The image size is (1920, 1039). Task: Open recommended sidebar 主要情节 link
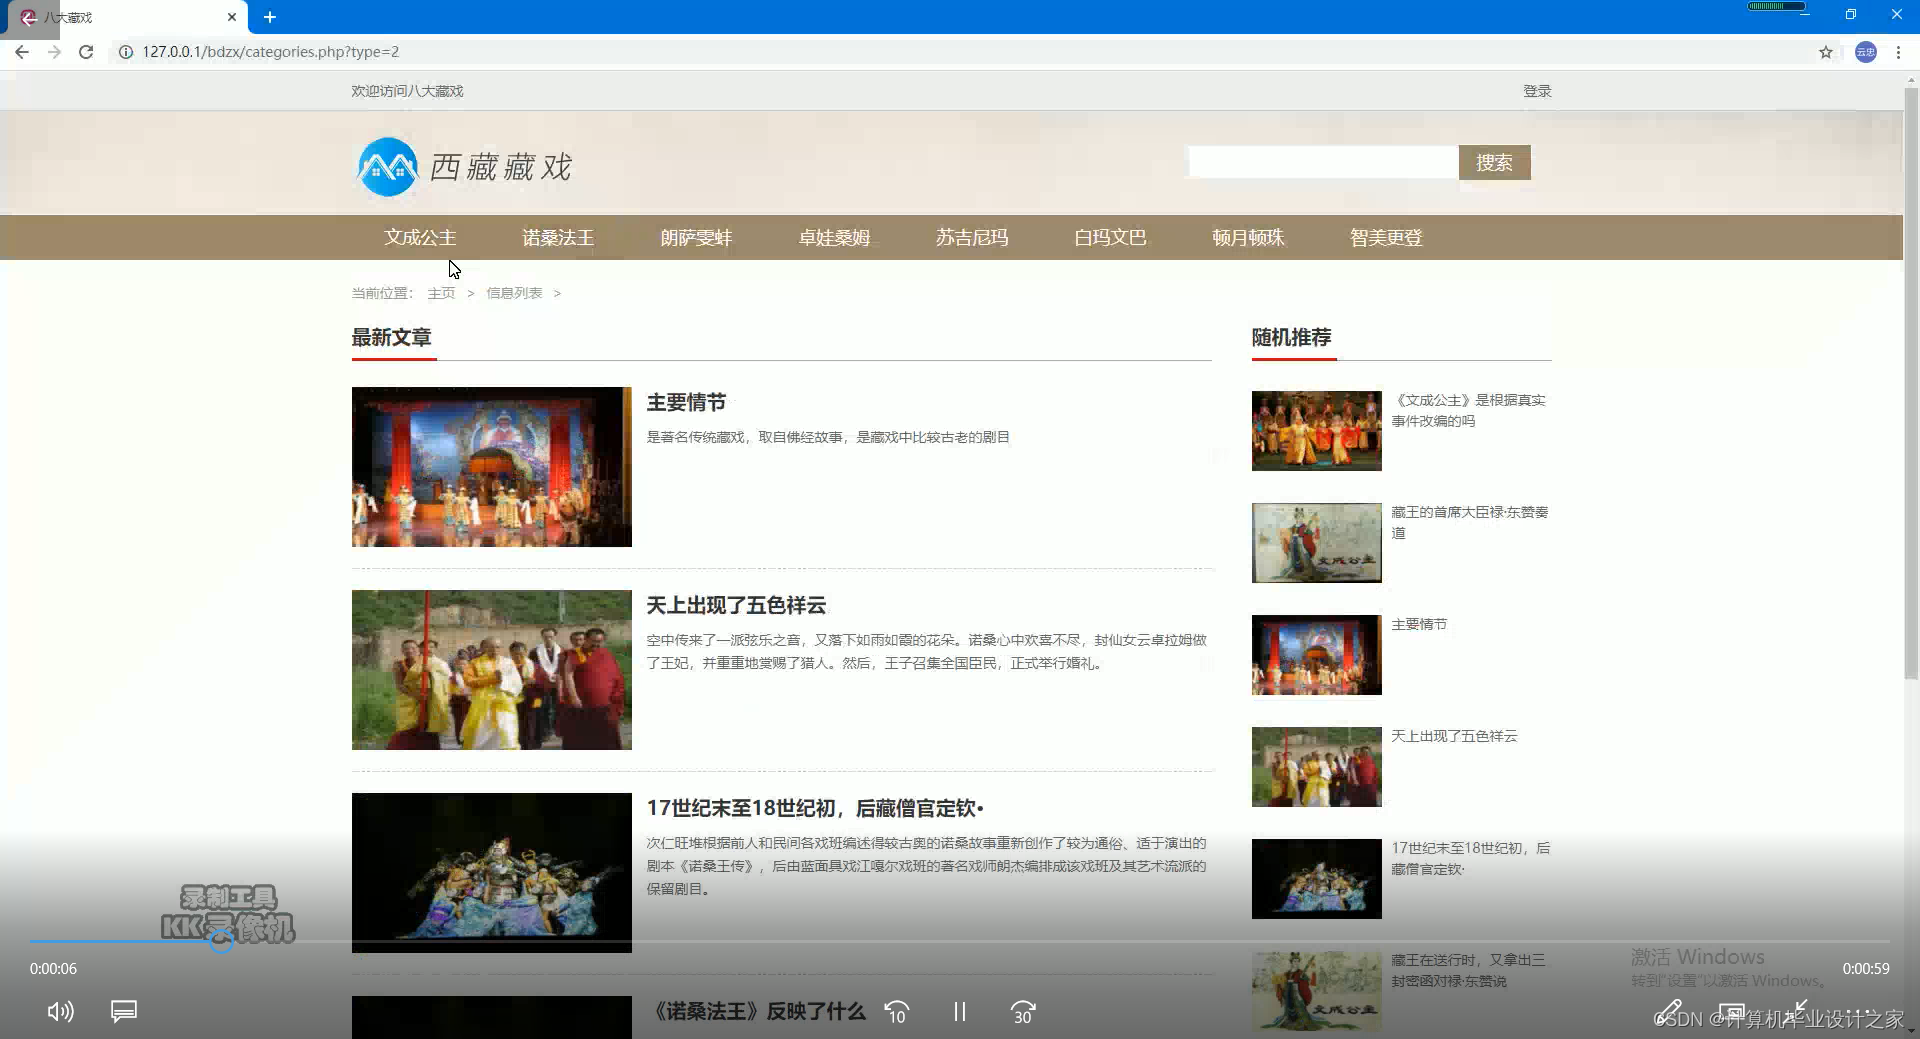[1419, 624]
